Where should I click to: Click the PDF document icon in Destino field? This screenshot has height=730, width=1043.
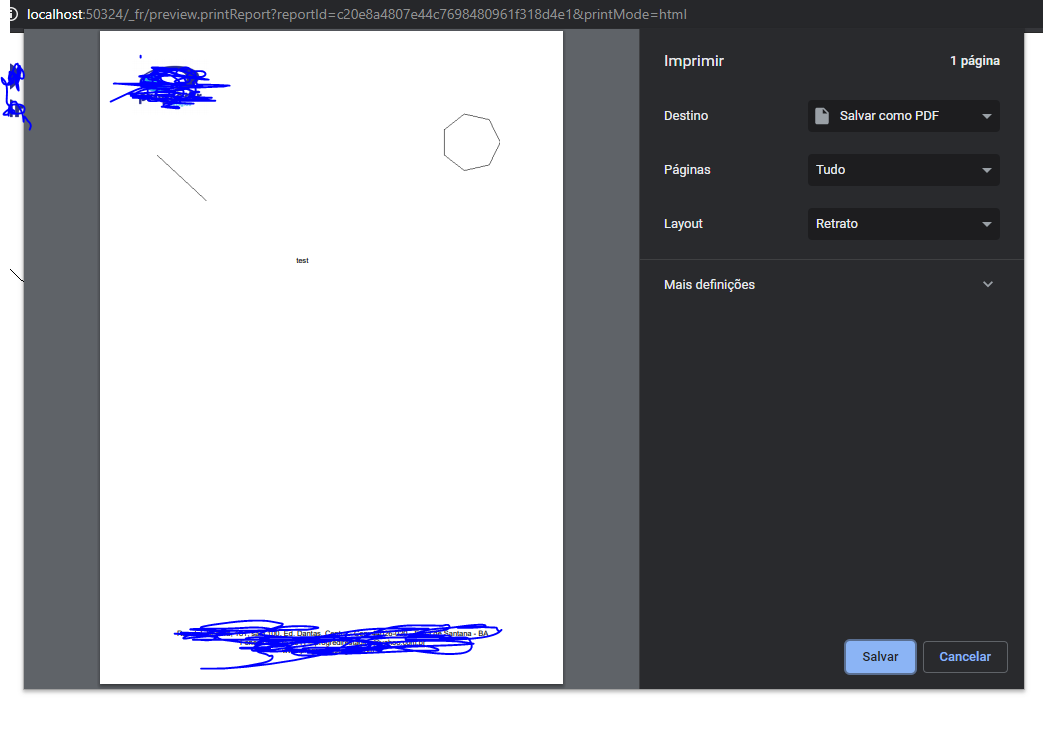coord(822,116)
